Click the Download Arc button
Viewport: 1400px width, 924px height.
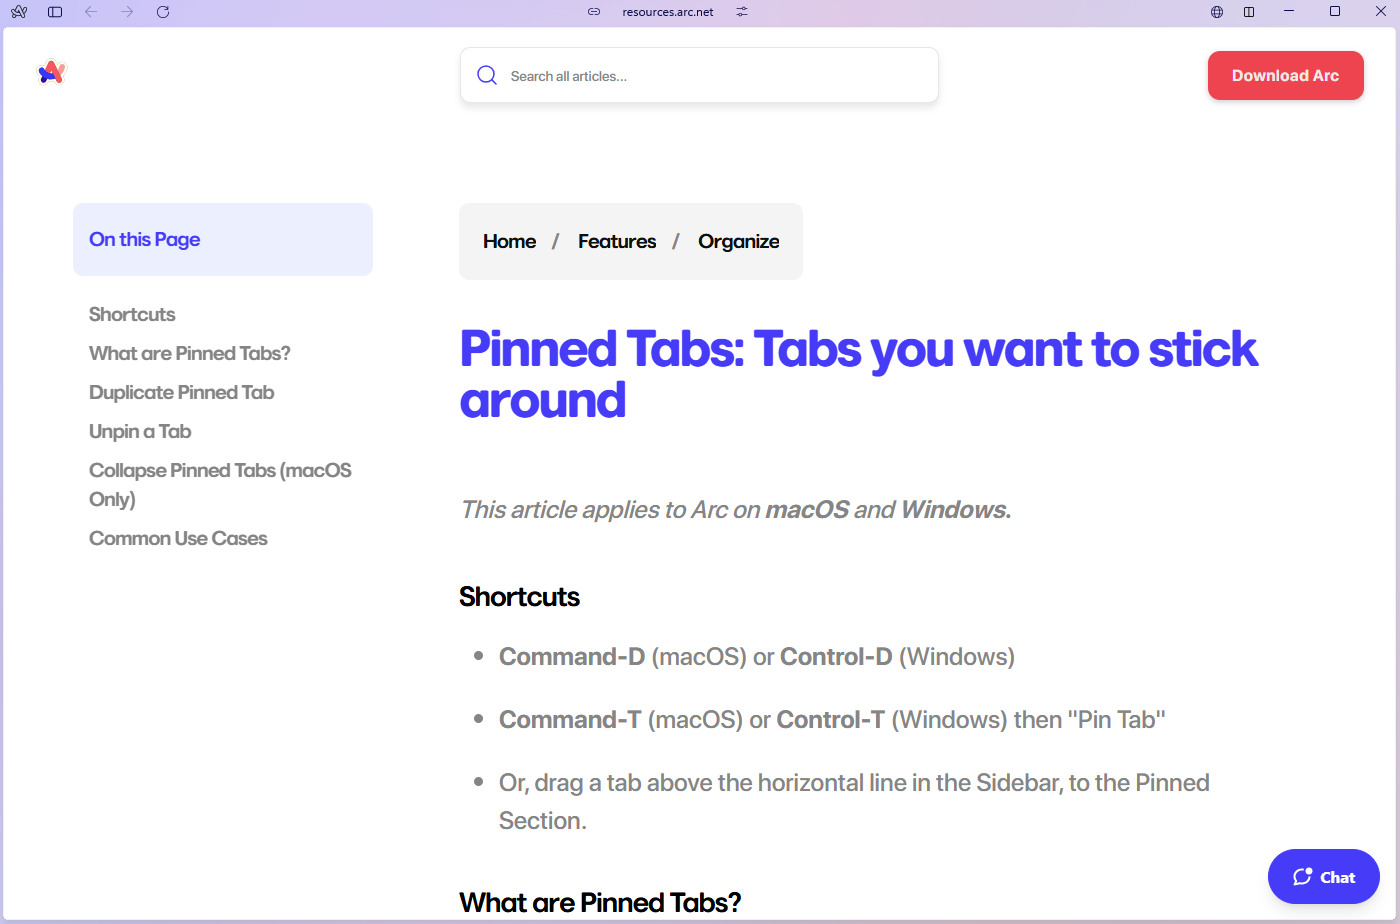click(x=1286, y=75)
